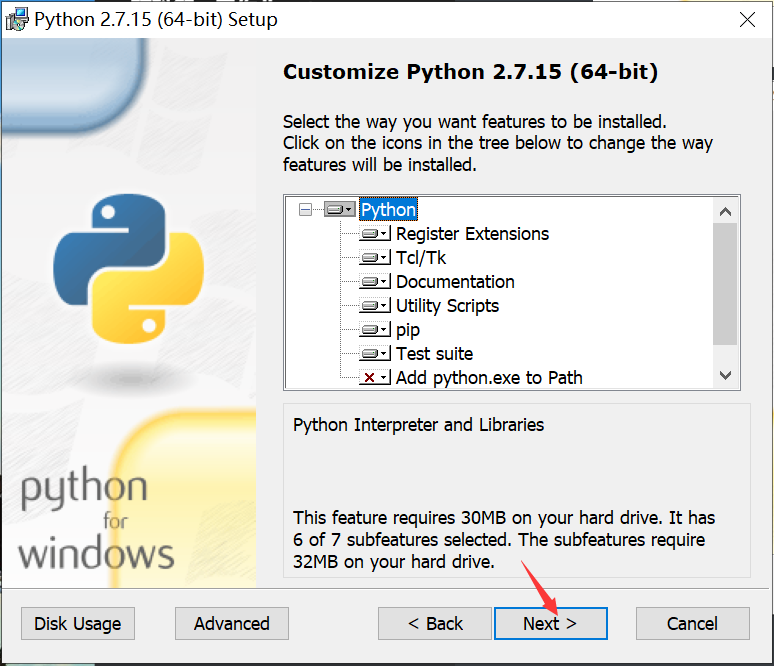Proceed with the Next button
This screenshot has width=774, height=666.
(x=550, y=623)
